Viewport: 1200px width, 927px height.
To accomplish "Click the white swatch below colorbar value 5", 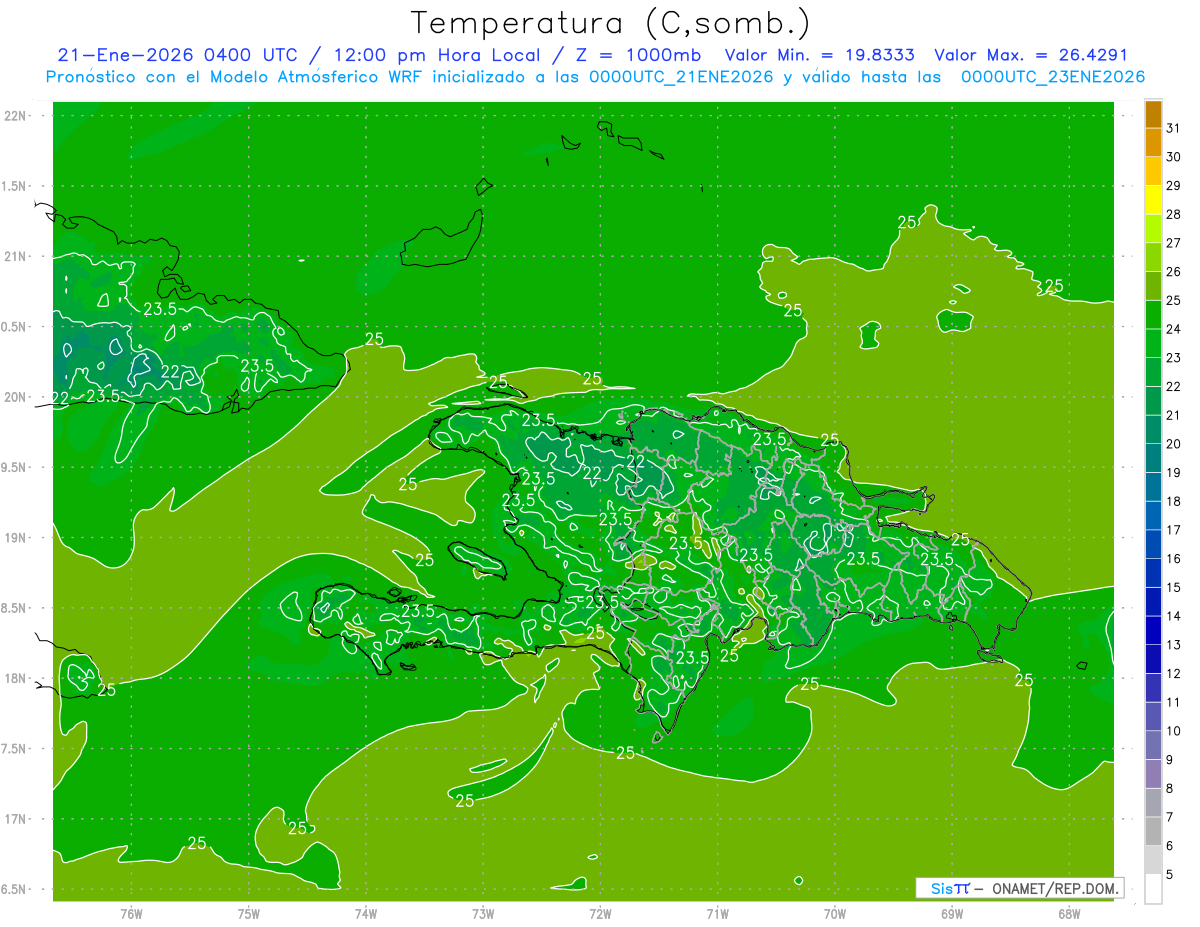I will coord(1153,889).
